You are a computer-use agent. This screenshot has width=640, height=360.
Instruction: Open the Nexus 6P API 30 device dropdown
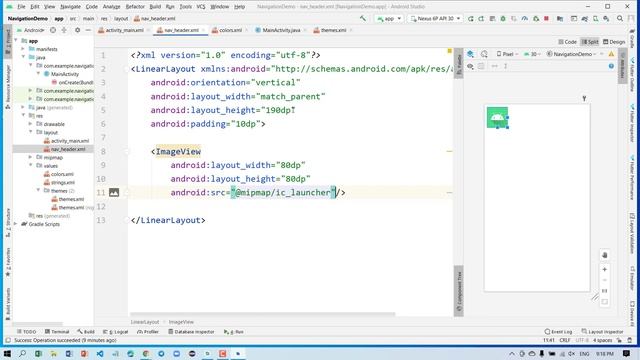436,18
